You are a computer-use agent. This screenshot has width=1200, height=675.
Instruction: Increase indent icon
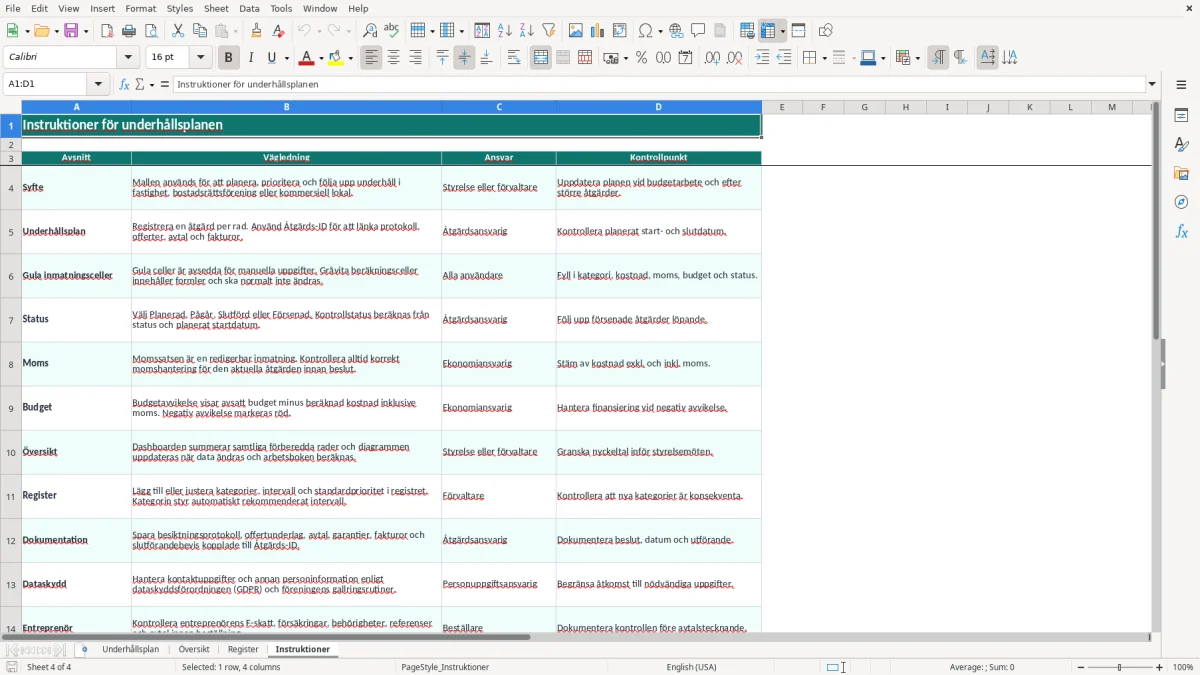(762, 58)
